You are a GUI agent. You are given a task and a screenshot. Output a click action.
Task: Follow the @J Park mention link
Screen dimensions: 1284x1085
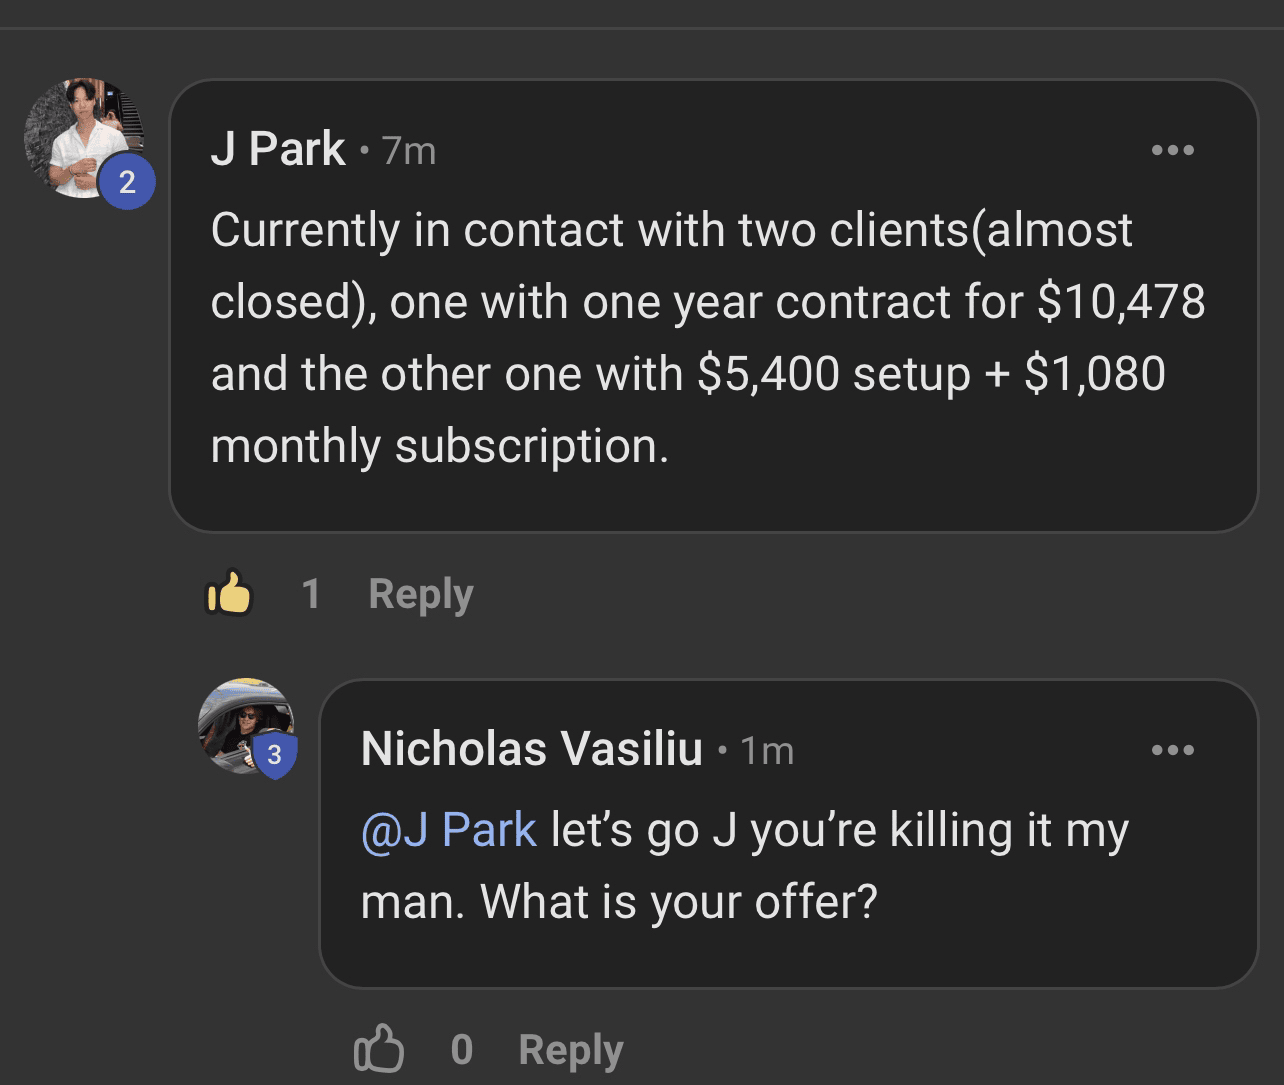coord(449,830)
